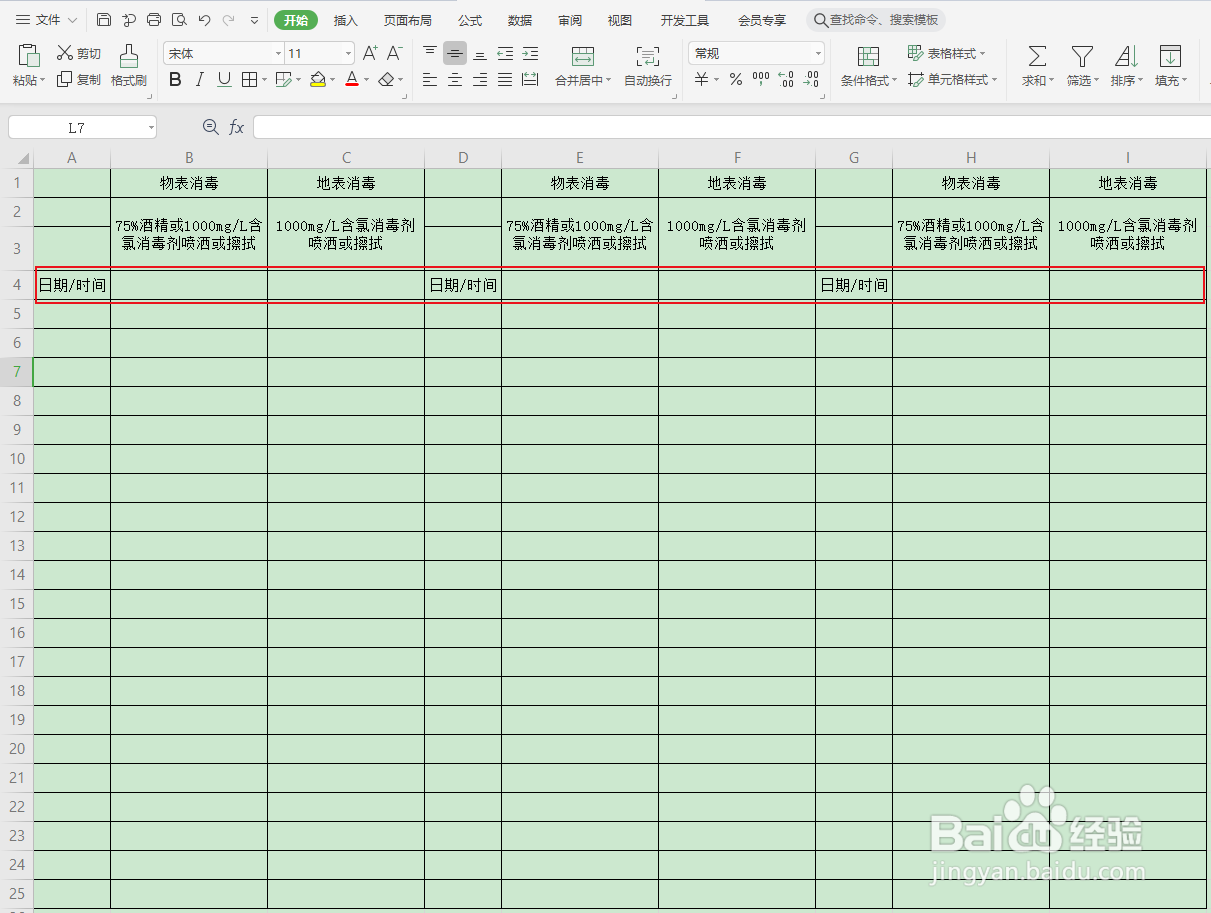Select the Format Painter (格式刷)
The image size is (1211, 913).
point(129,66)
